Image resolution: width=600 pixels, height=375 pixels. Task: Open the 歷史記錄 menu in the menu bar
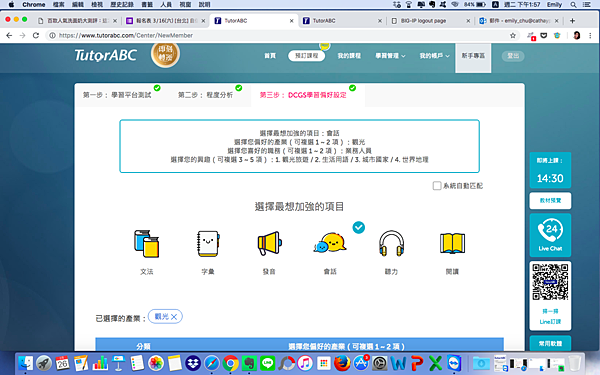pyautogui.click(x=122, y=5)
